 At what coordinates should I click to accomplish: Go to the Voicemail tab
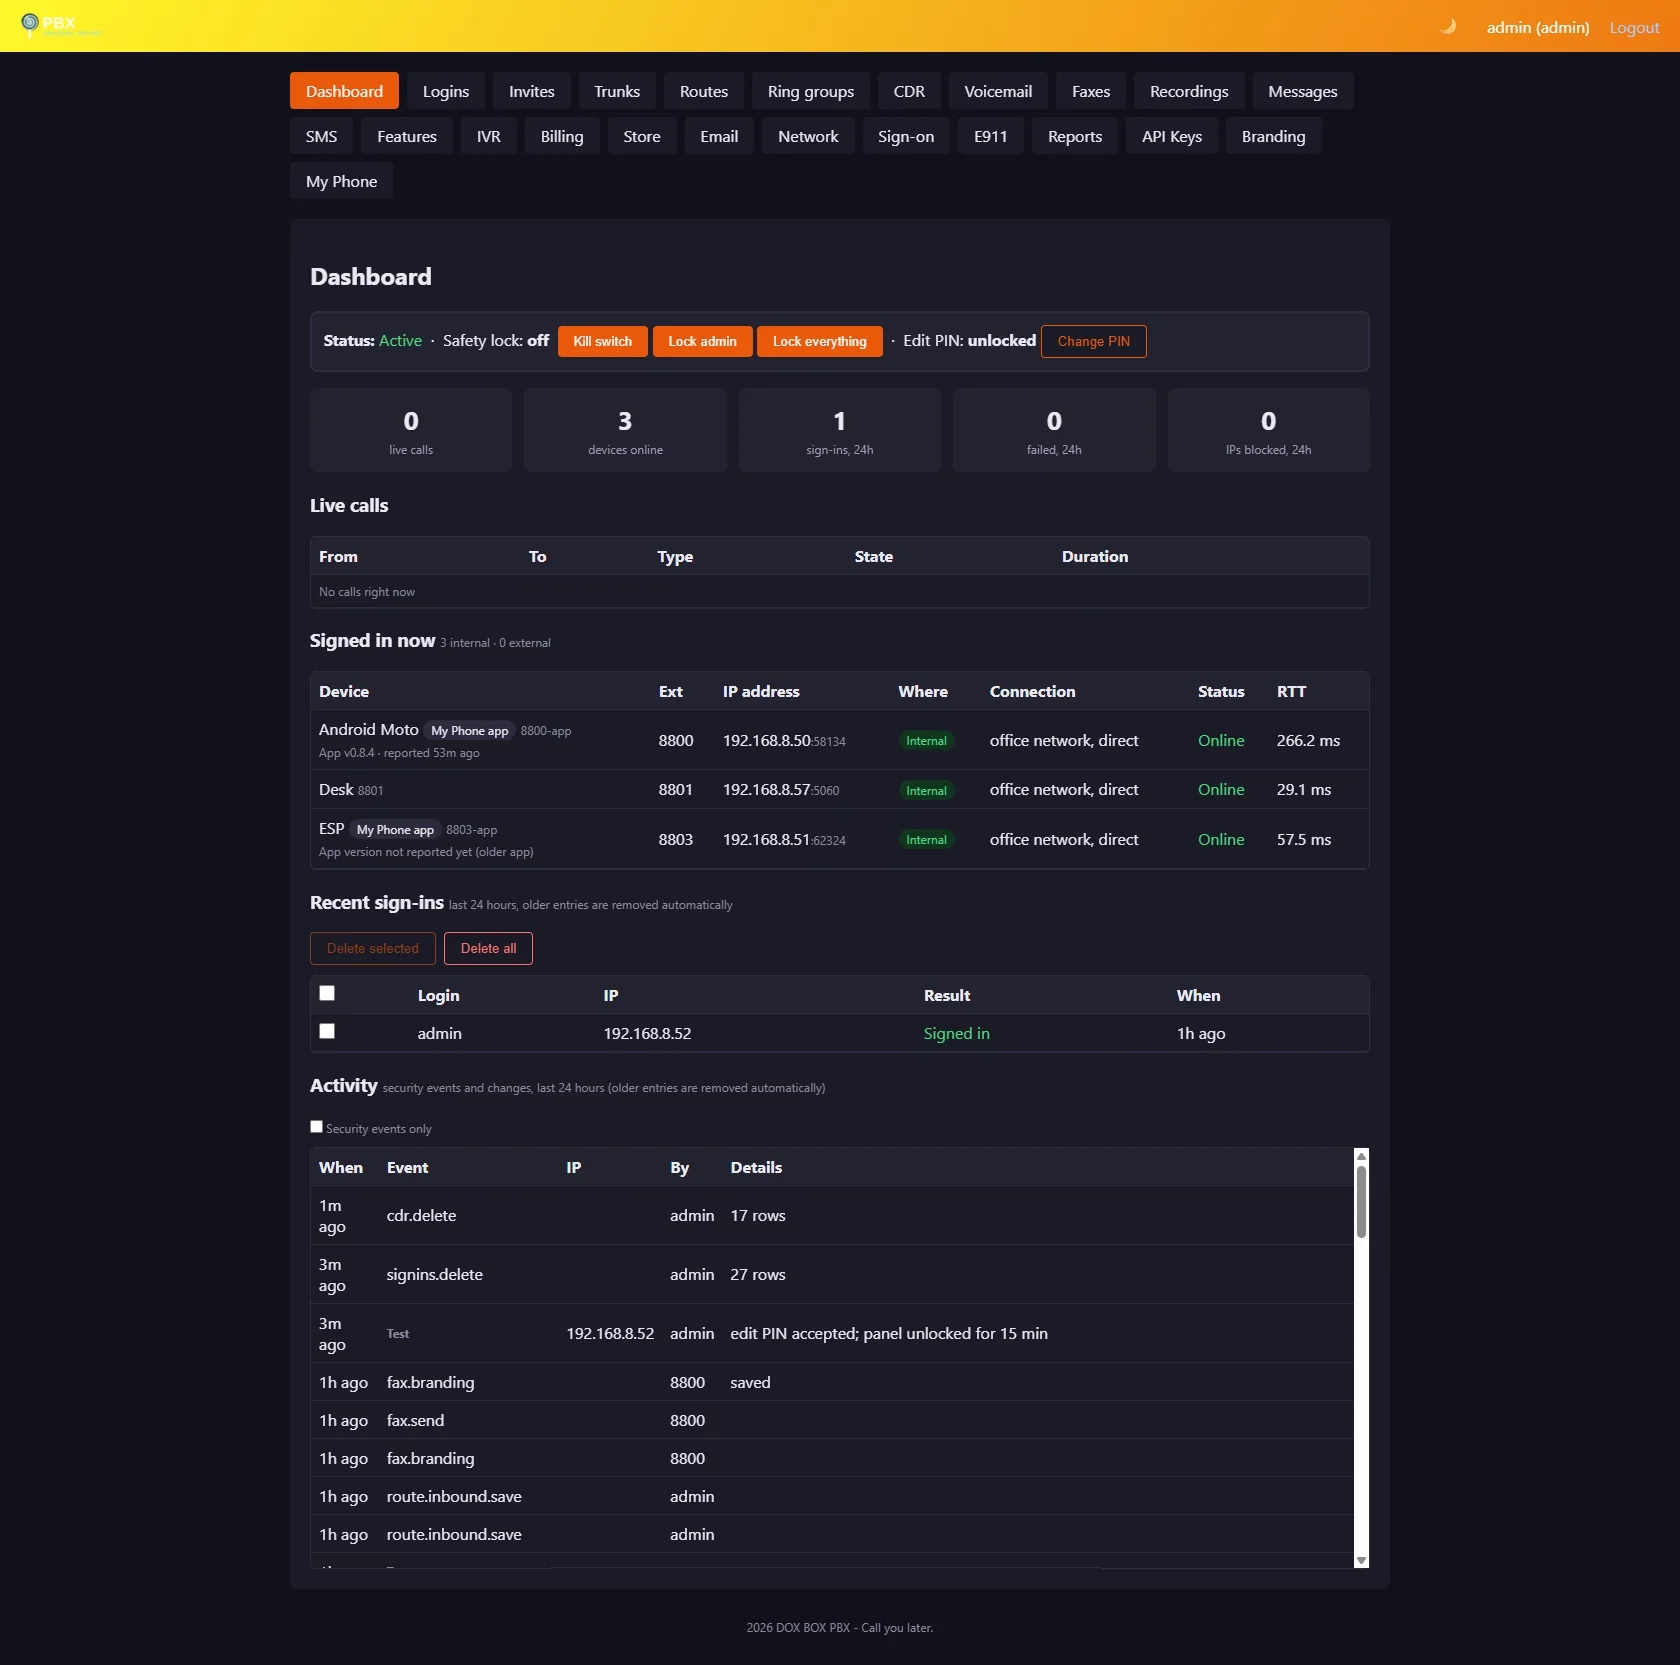coord(998,91)
